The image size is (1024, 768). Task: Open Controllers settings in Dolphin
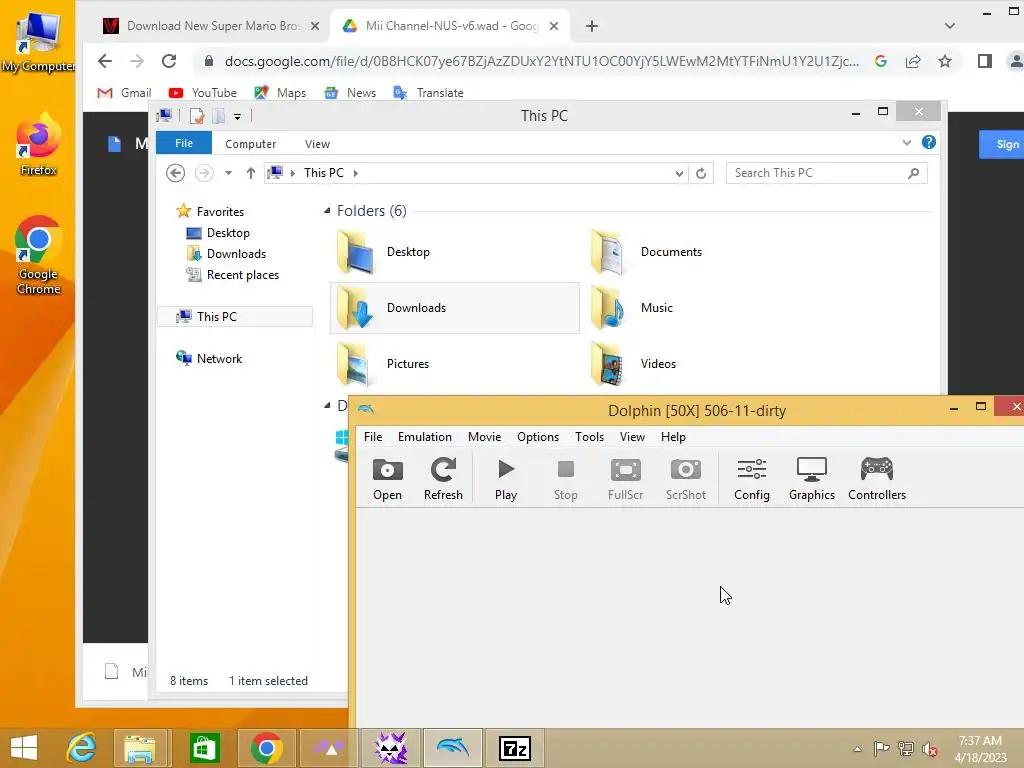pos(876,479)
